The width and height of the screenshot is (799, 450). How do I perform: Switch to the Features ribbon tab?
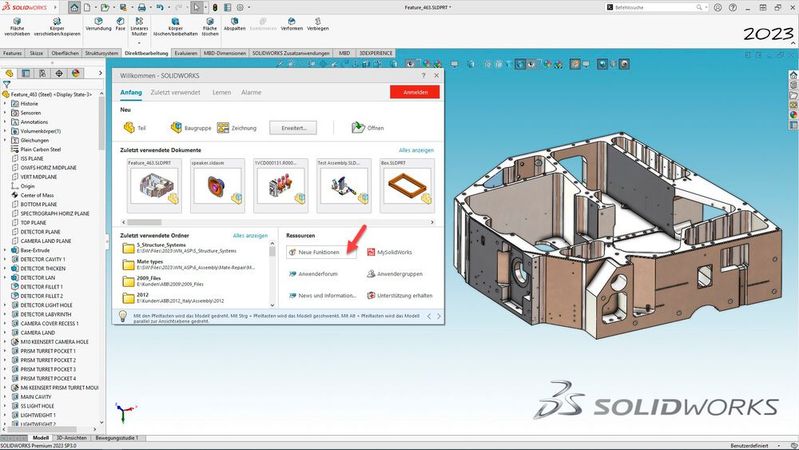point(12,53)
